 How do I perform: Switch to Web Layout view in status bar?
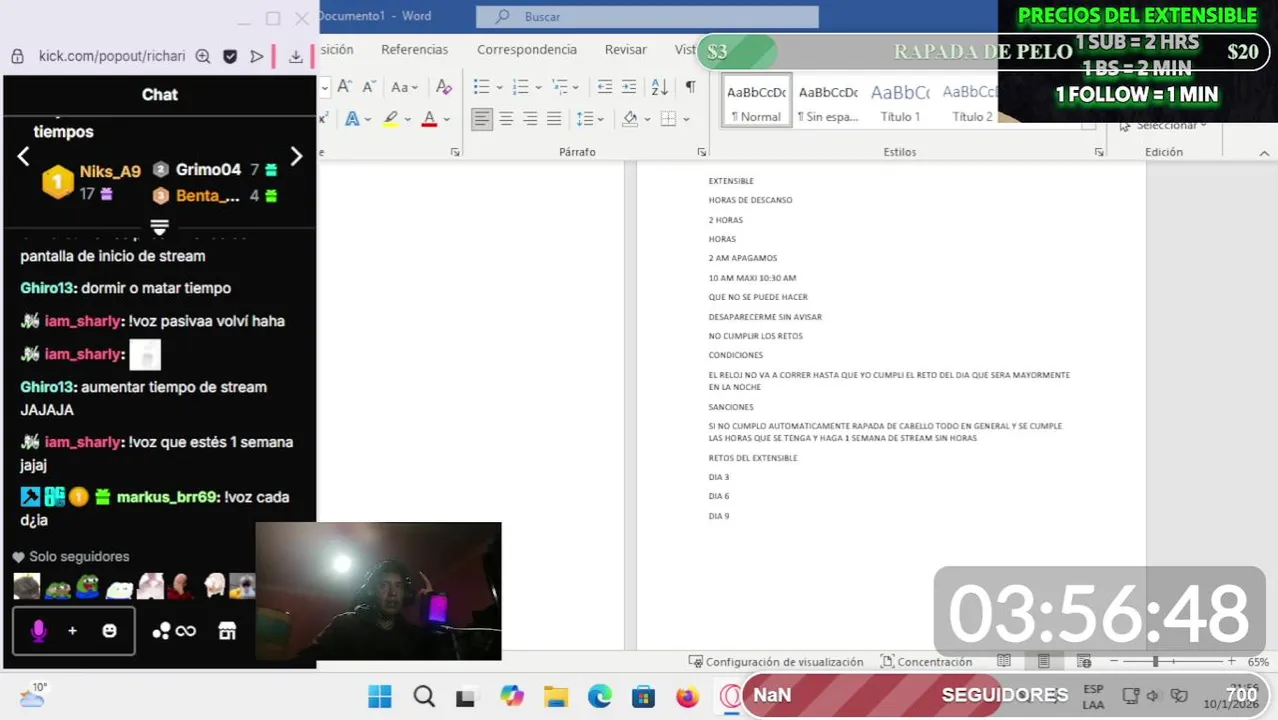tap(1084, 662)
